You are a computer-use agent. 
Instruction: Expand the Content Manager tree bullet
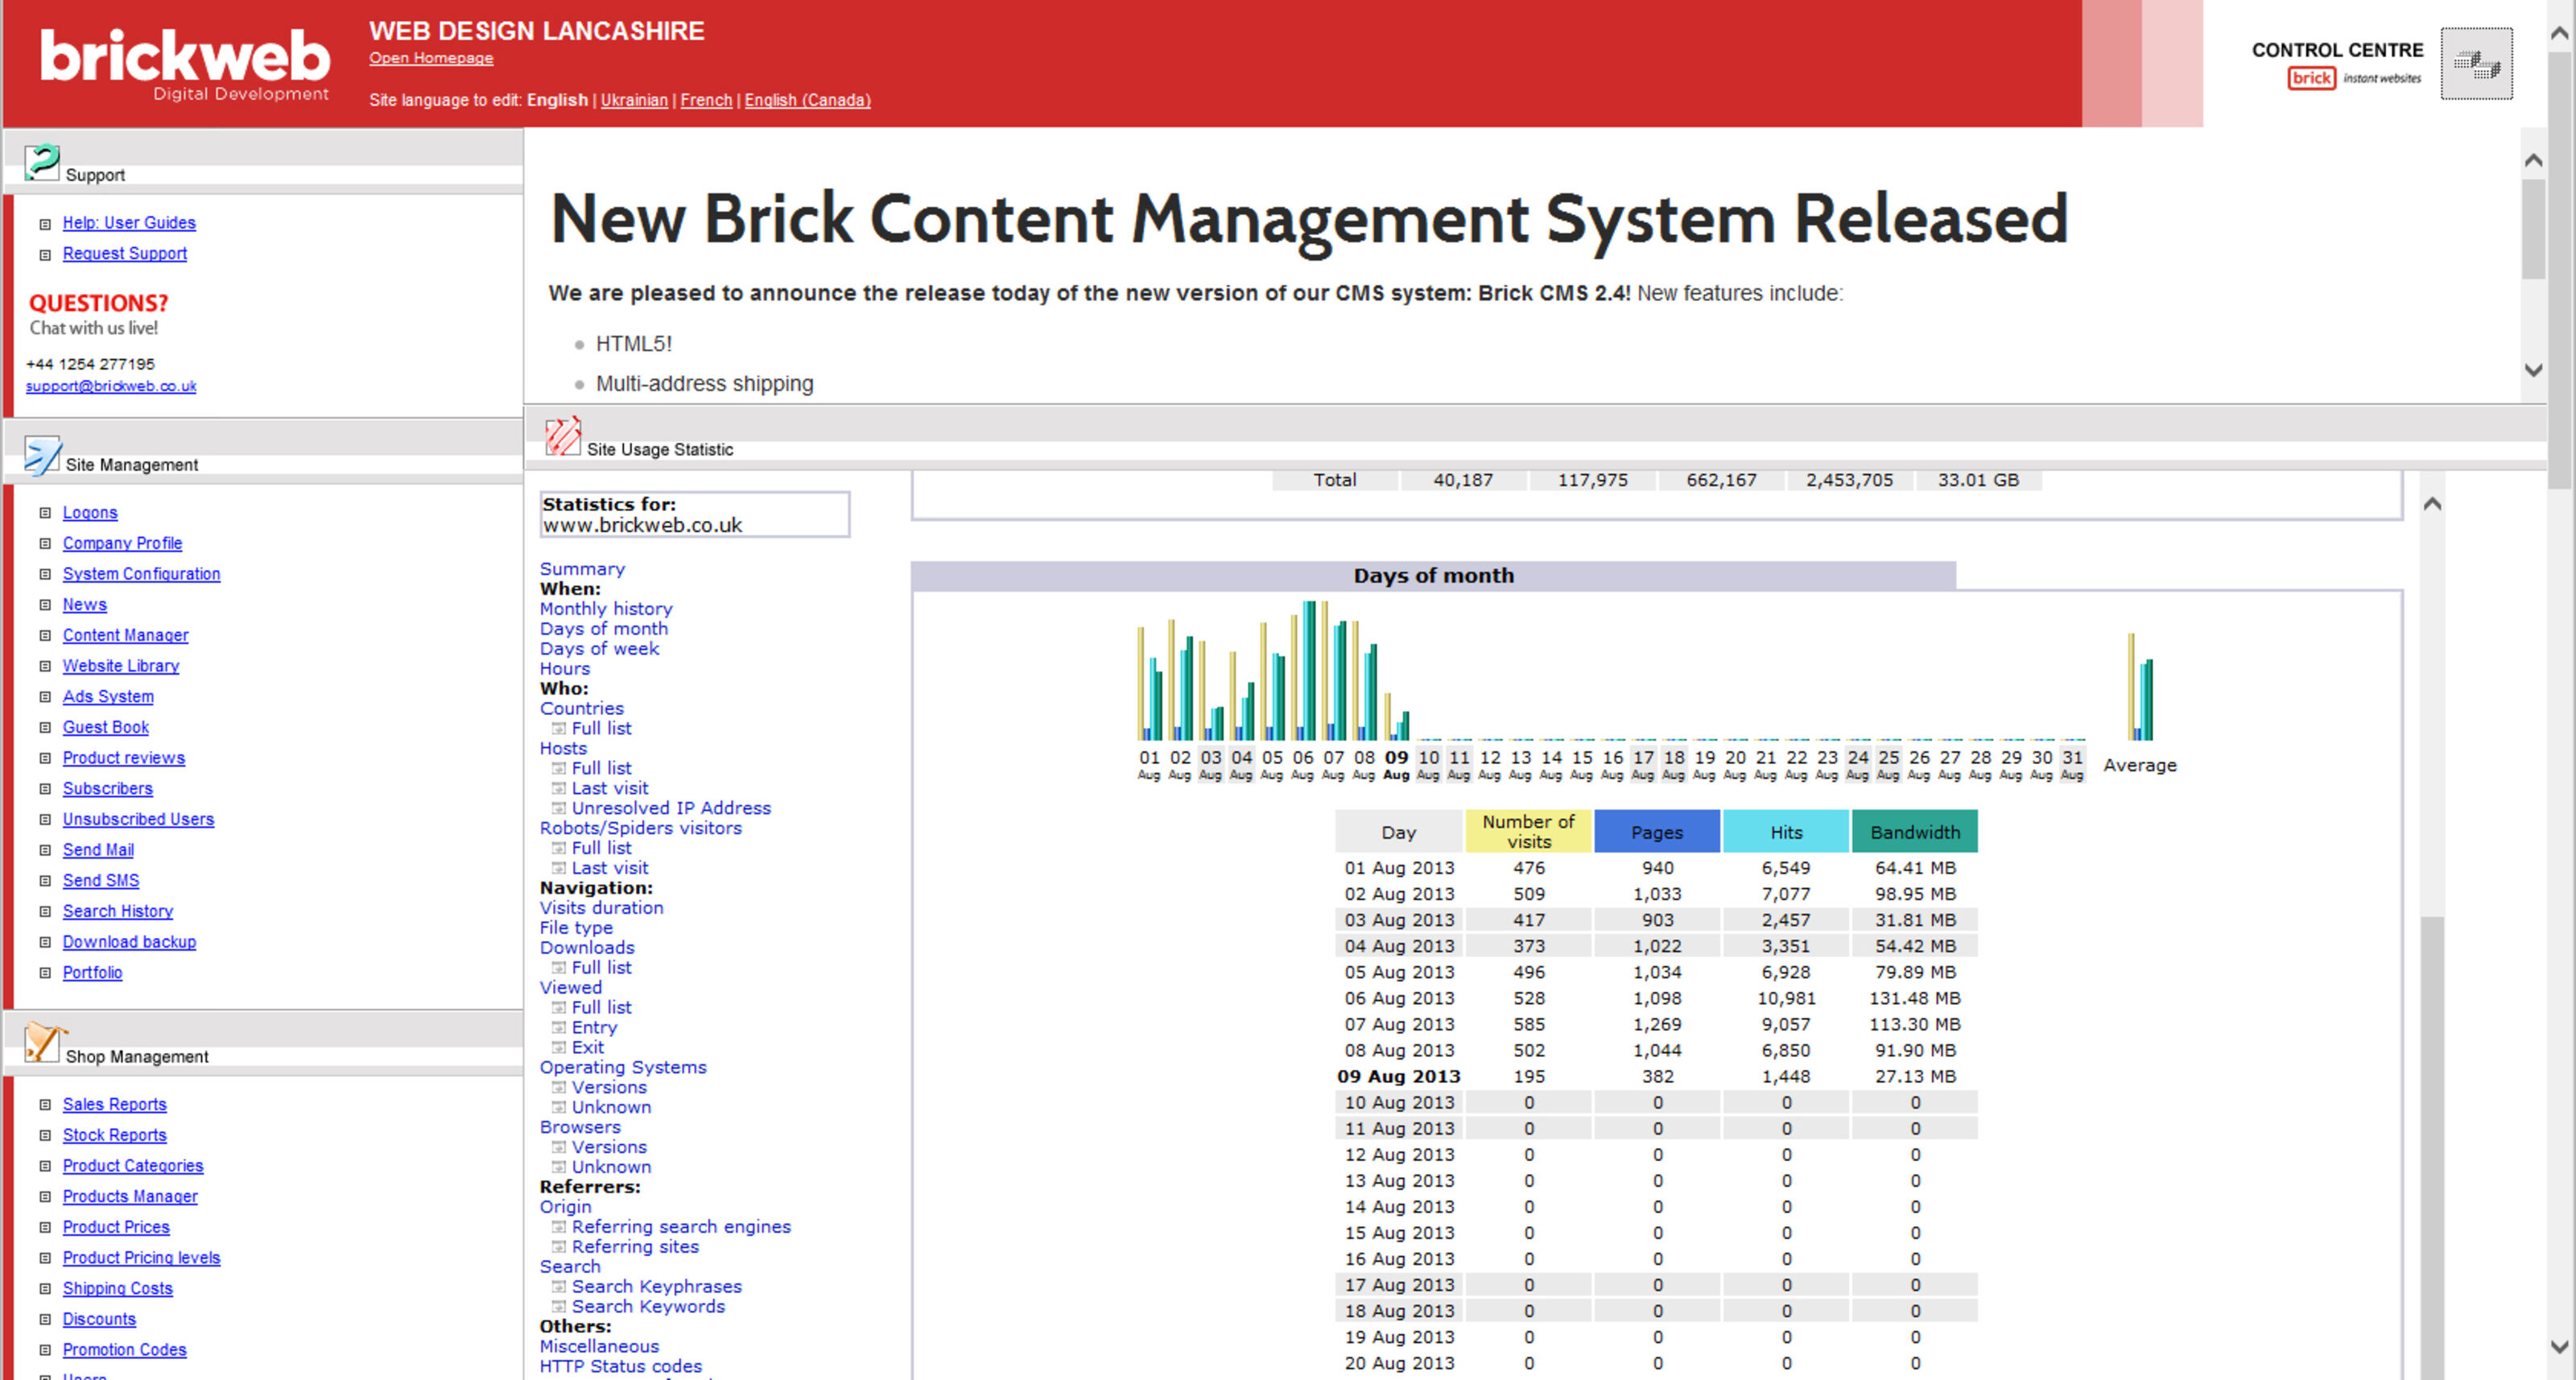(x=45, y=636)
